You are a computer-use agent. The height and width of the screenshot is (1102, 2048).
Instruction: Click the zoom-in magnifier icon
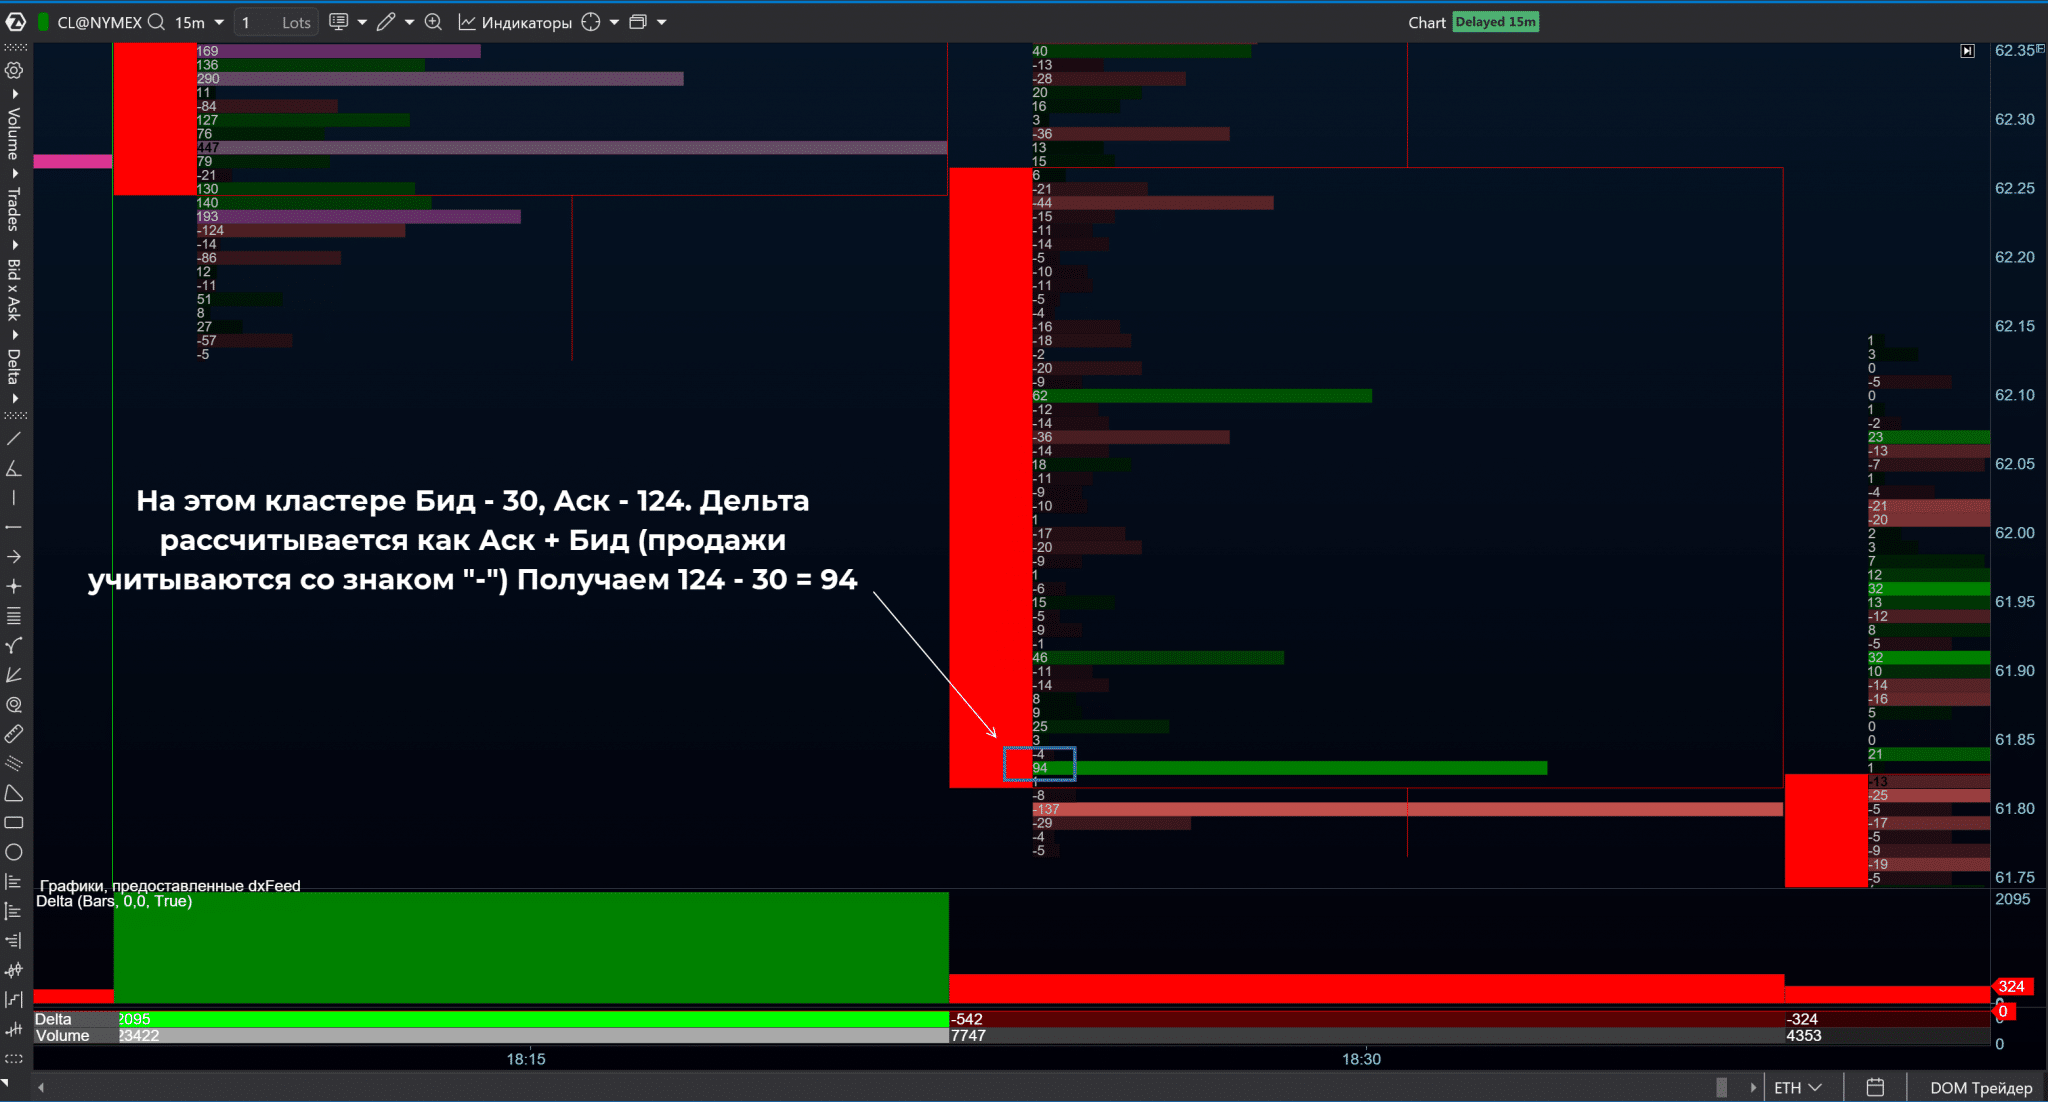point(433,22)
